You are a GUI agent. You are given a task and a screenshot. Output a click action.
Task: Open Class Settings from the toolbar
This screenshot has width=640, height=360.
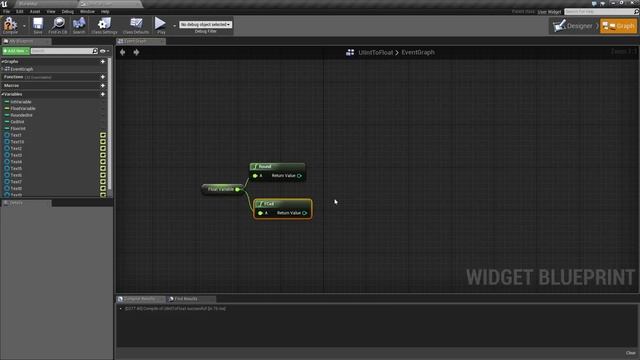[x=104, y=25]
